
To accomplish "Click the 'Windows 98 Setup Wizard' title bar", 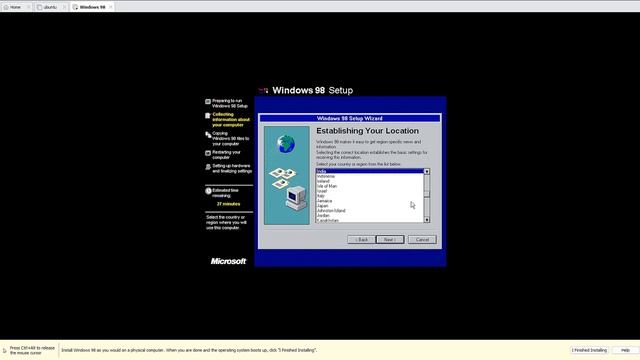I will [x=350, y=118].
